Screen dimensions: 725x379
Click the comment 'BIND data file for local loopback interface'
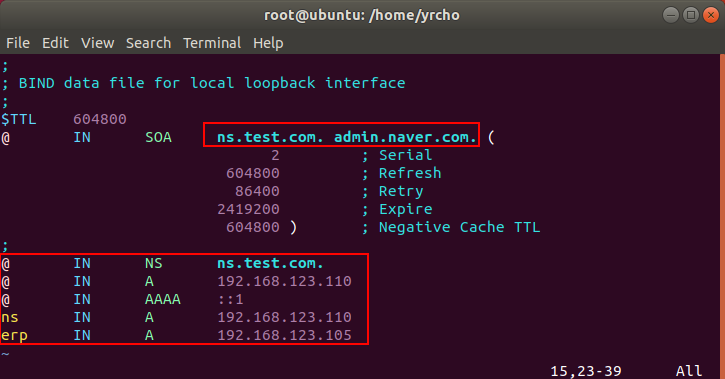211,83
